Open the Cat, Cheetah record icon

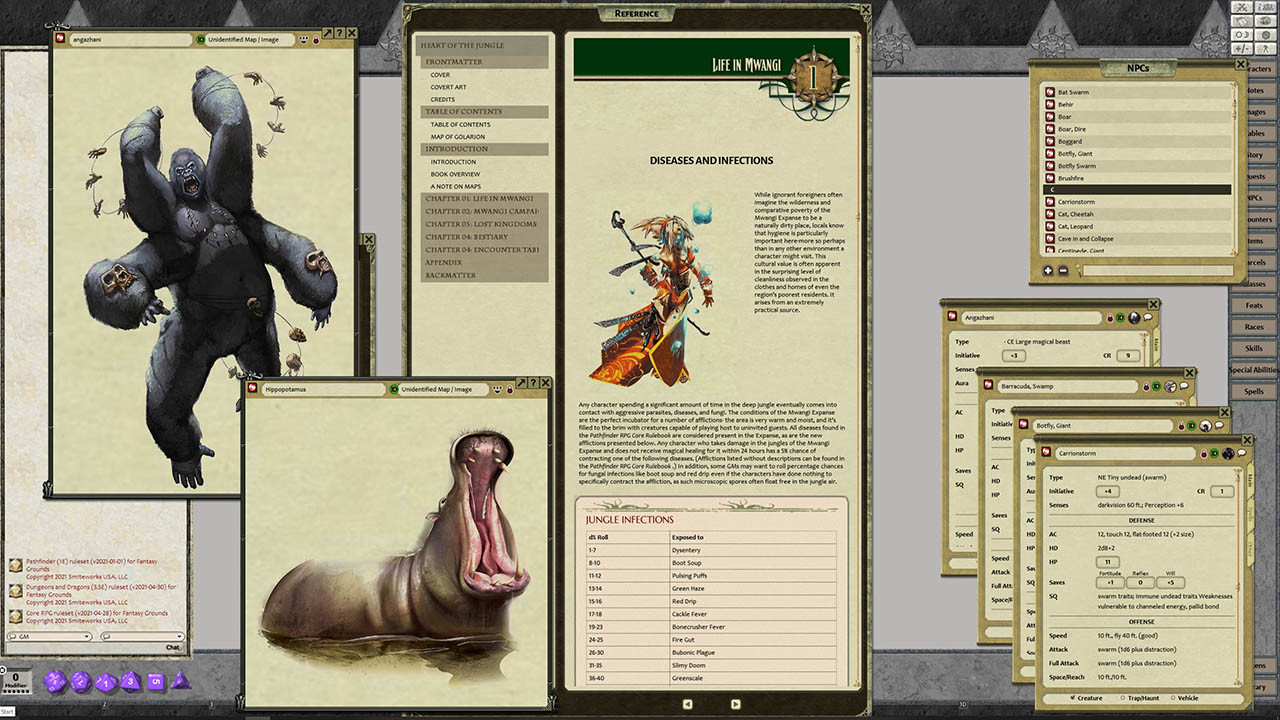[x=1050, y=214]
